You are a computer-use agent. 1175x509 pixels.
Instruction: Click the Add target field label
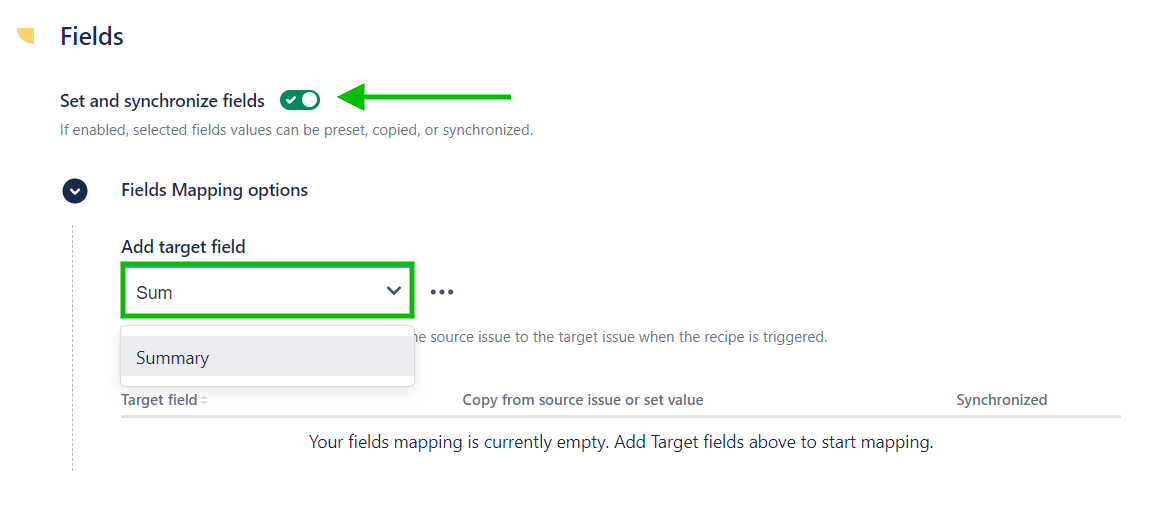pyautogui.click(x=183, y=247)
